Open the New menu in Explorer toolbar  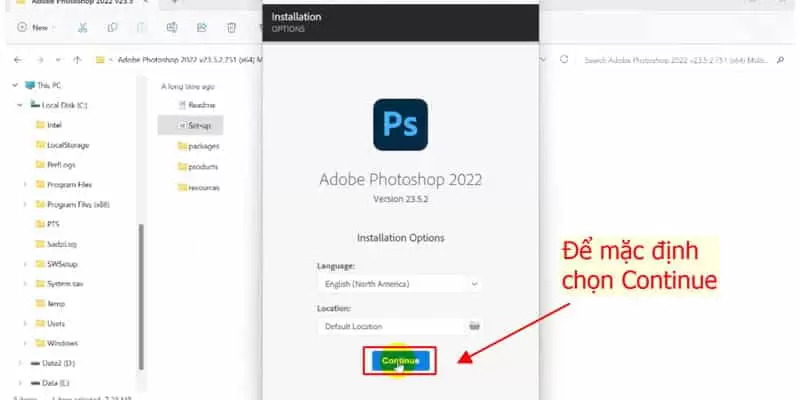point(36,28)
